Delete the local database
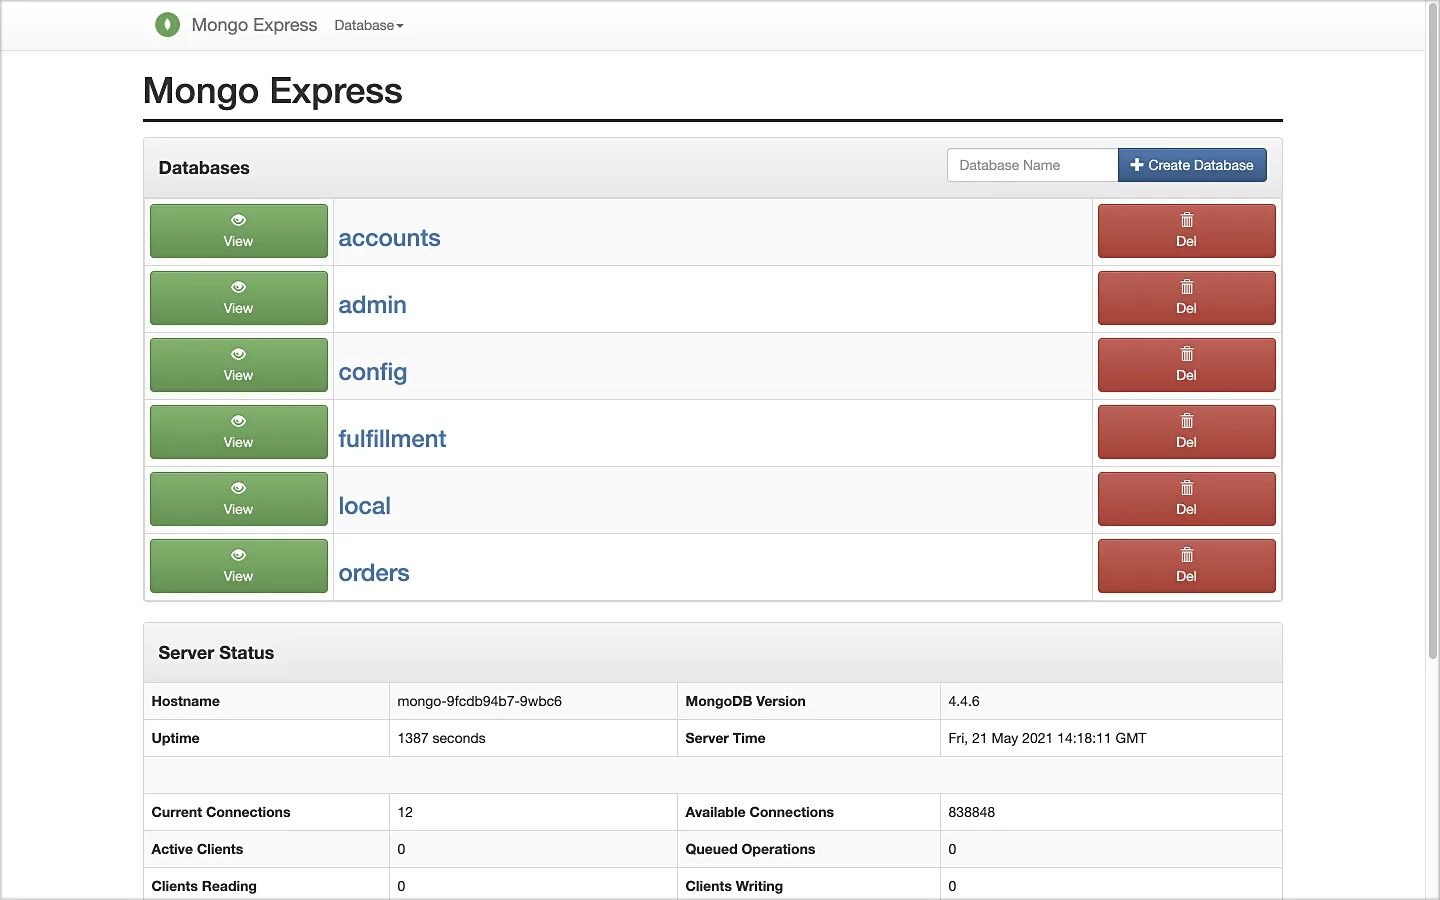 tap(1187, 499)
